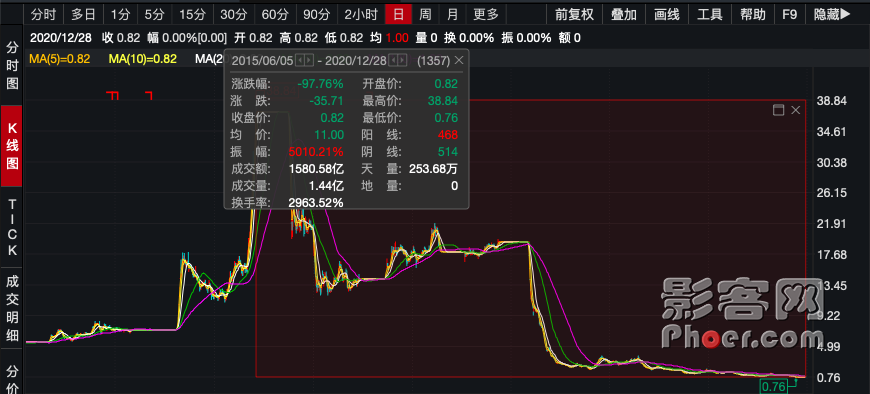Maximize the red selection range box
Screen dimensions: 870x394
(x=778, y=110)
